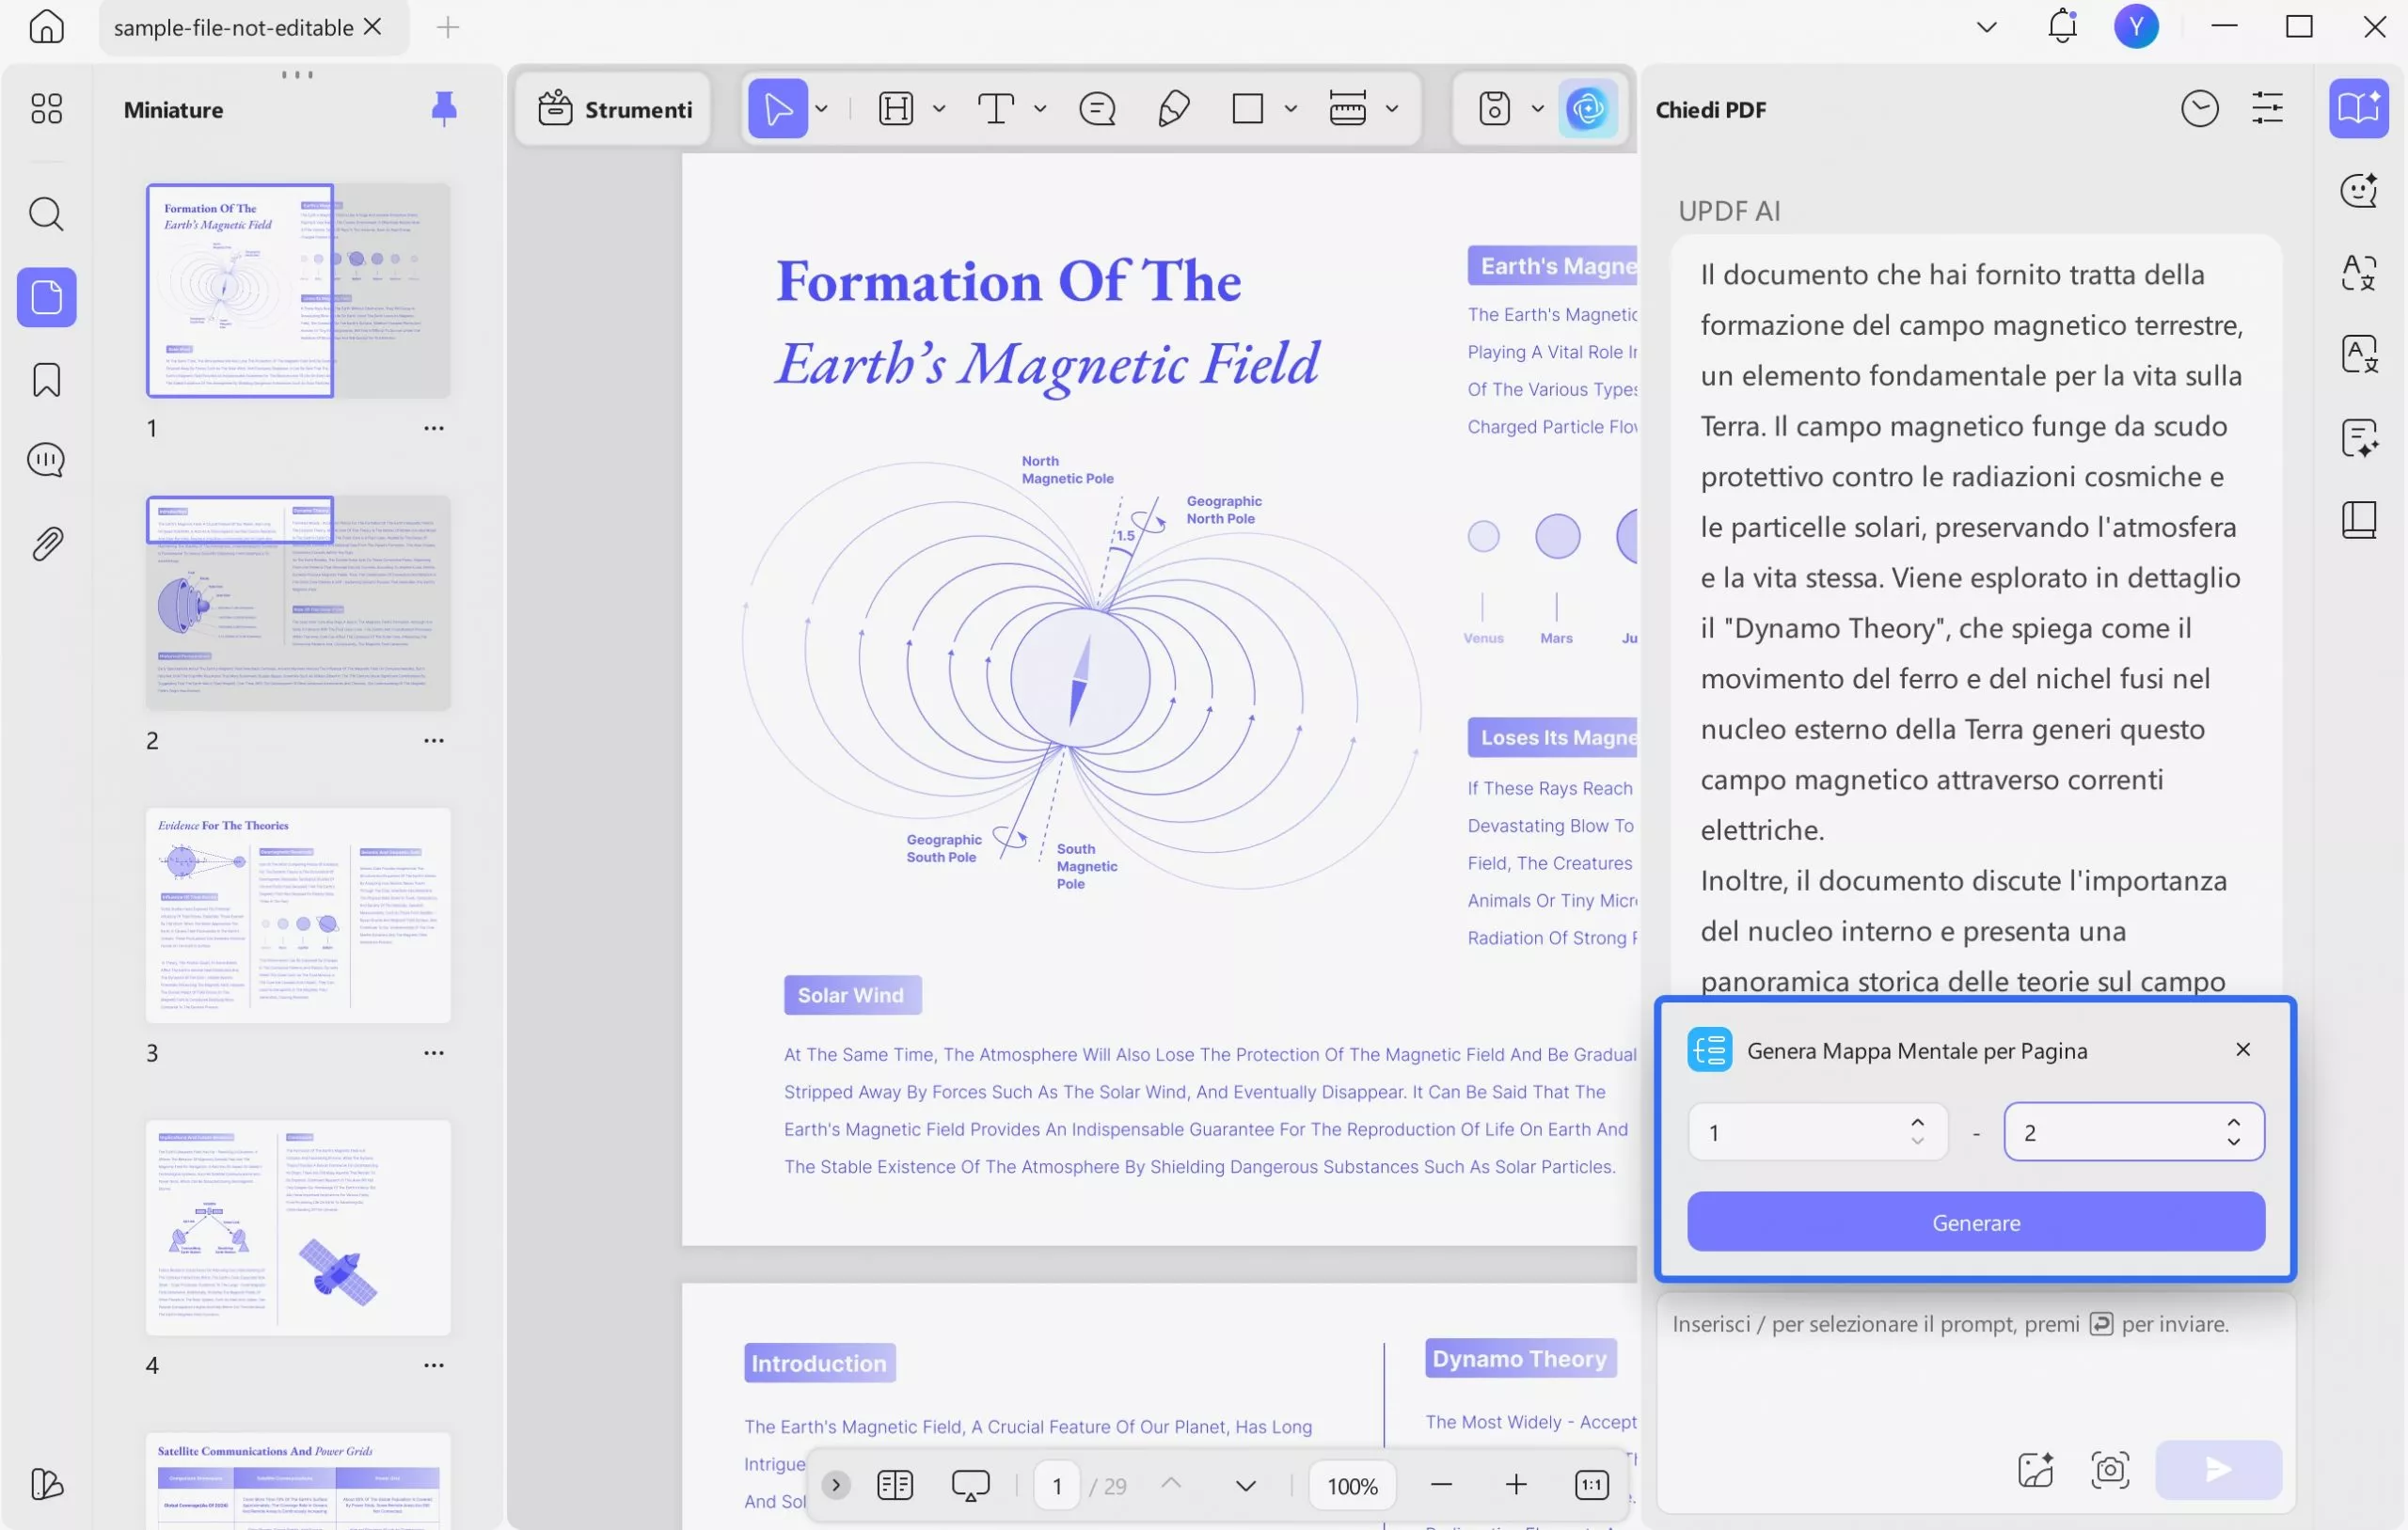Select page 3 thumbnail Evidence For The Theories

coord(298,915)
